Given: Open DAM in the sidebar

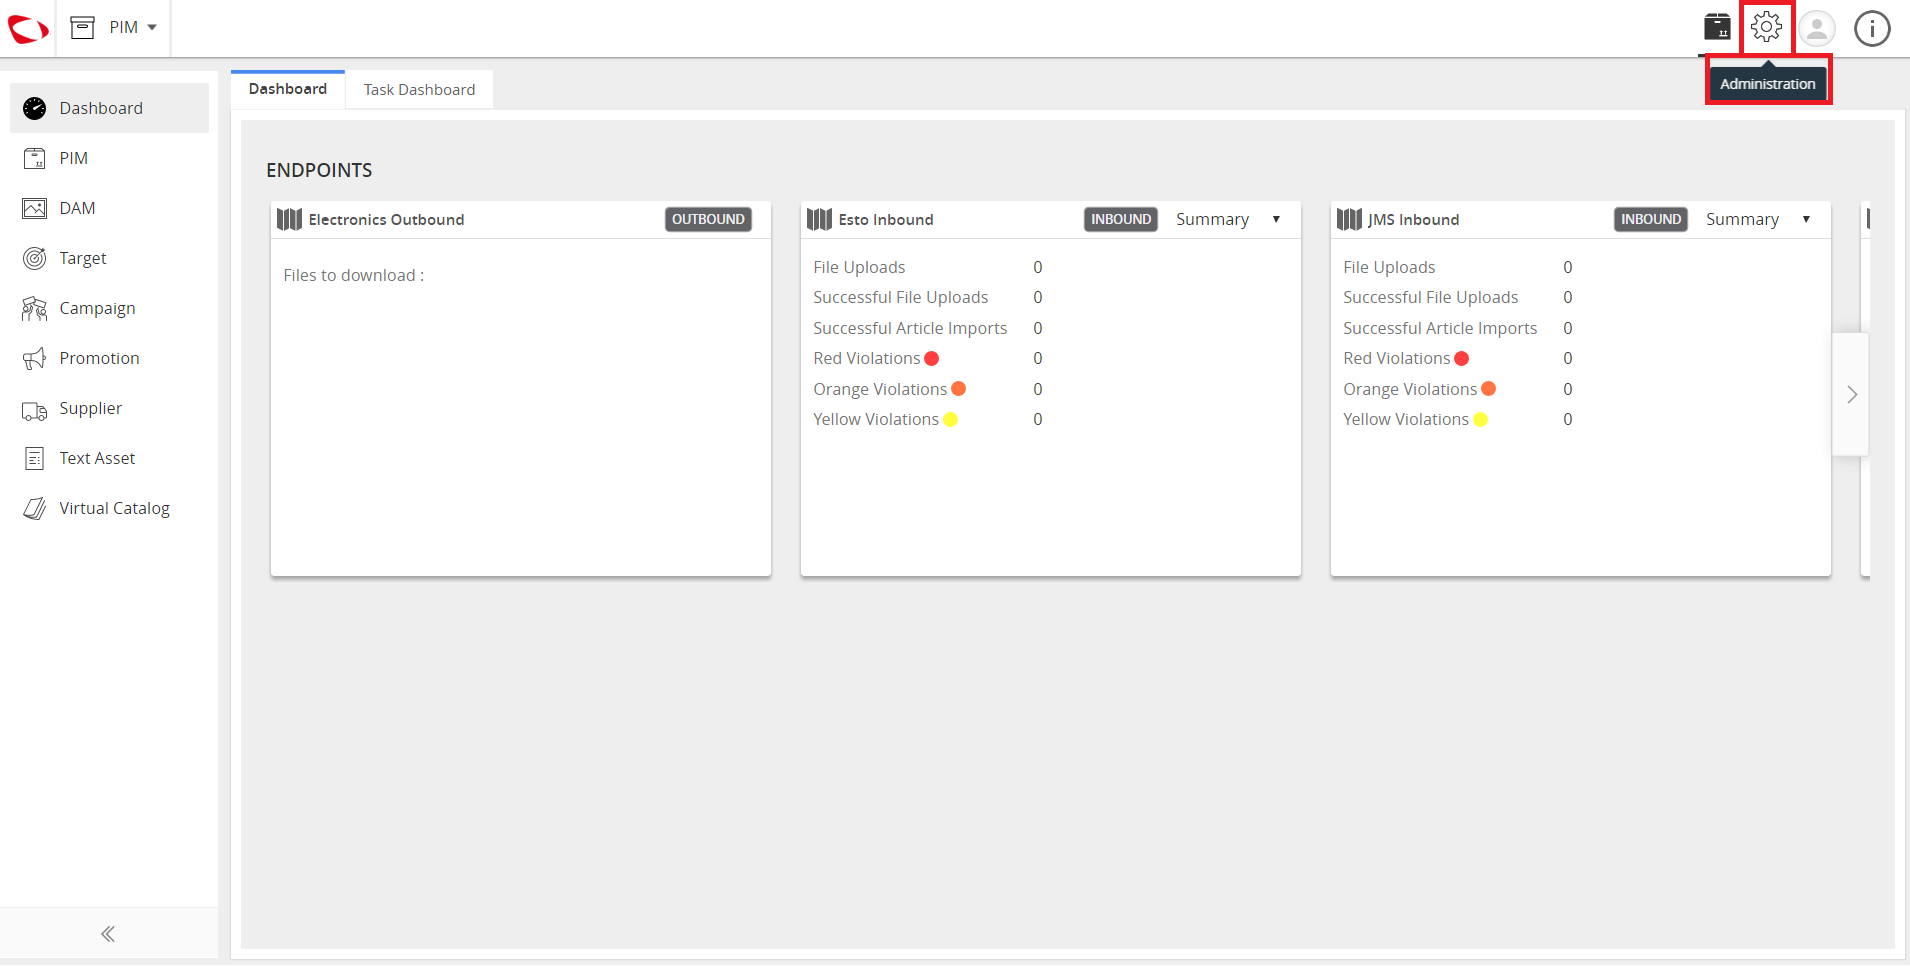Looking at the screenshot, I should pyautogui.click(x=110, y=208).
